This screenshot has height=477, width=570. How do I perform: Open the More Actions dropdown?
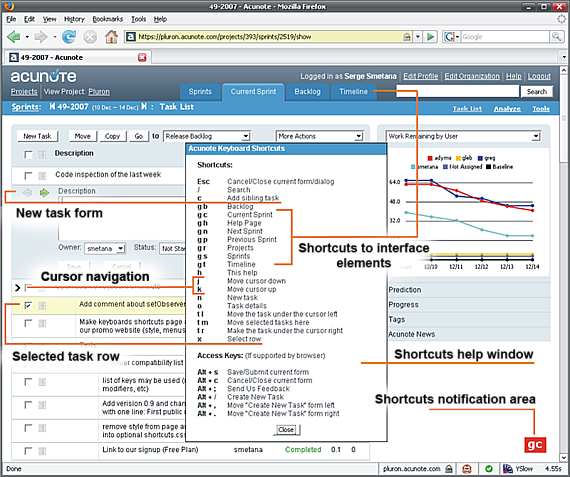coord(320,136)
